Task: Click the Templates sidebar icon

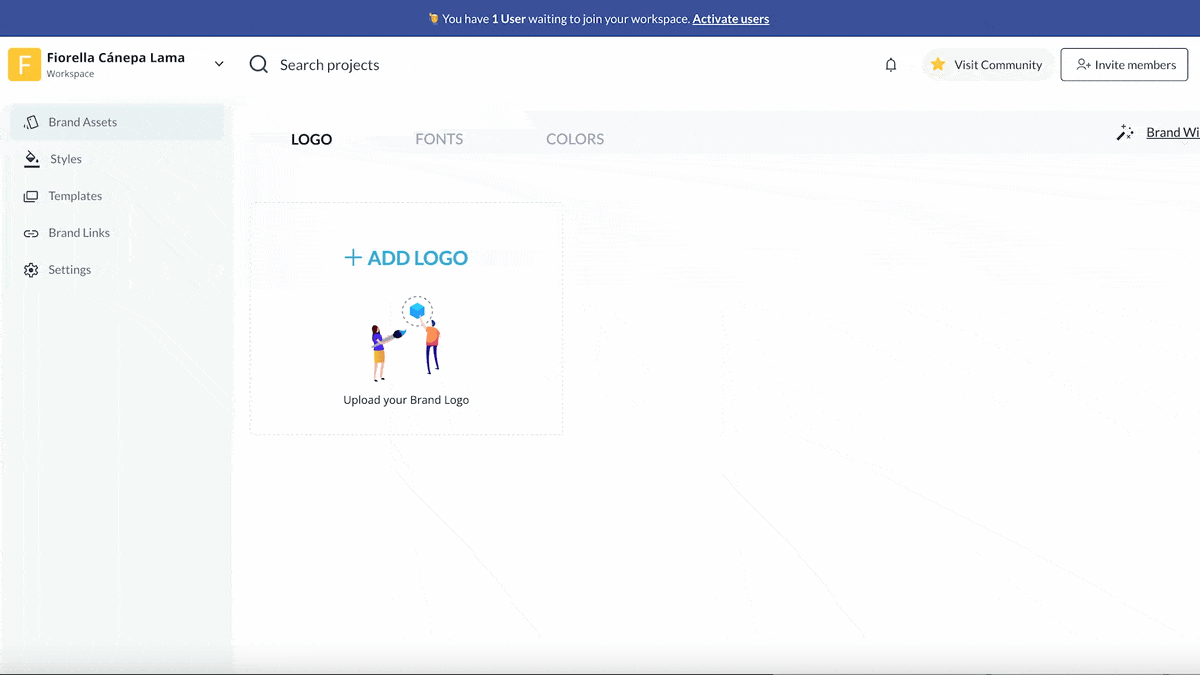Action: pos(31,196)
